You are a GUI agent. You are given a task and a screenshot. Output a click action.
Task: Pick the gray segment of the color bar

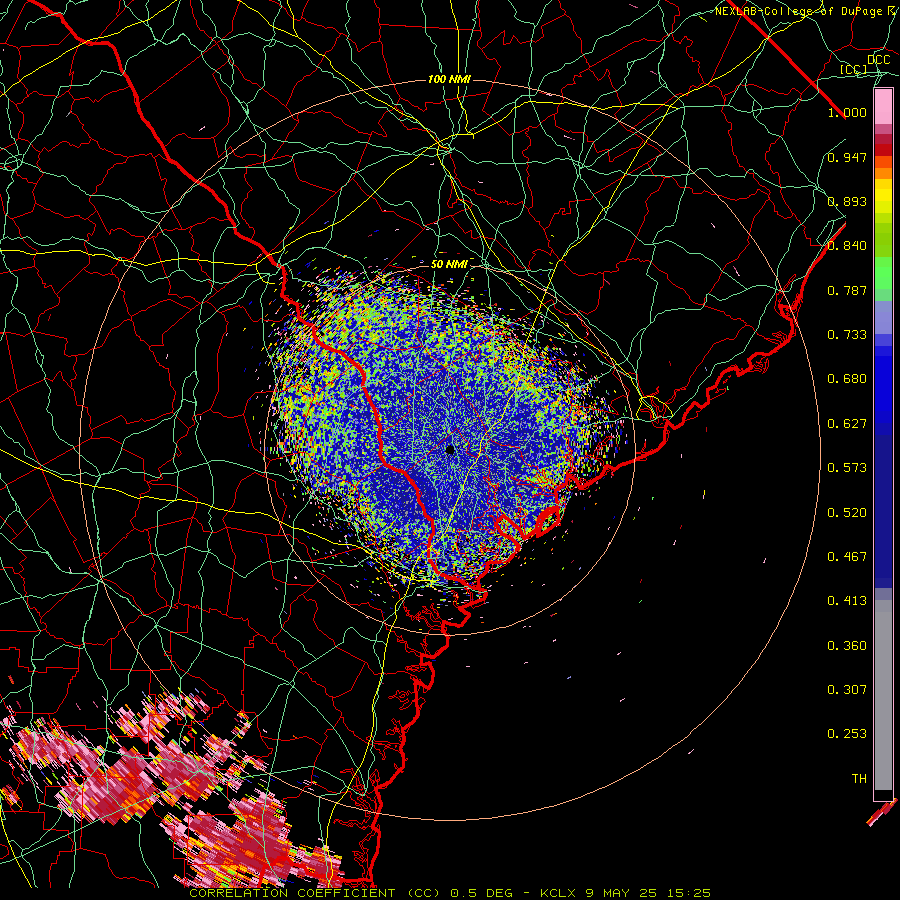(883, 695)
